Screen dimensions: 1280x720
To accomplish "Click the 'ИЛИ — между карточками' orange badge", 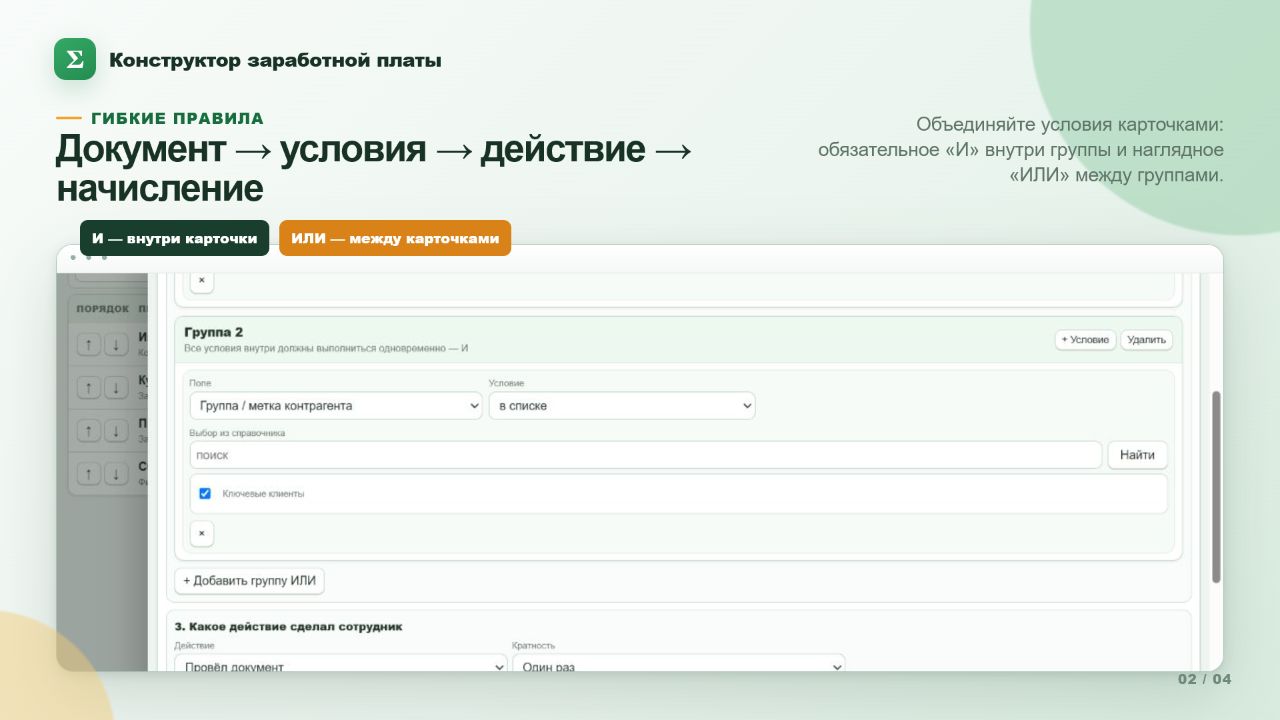I will coord(395,238).
